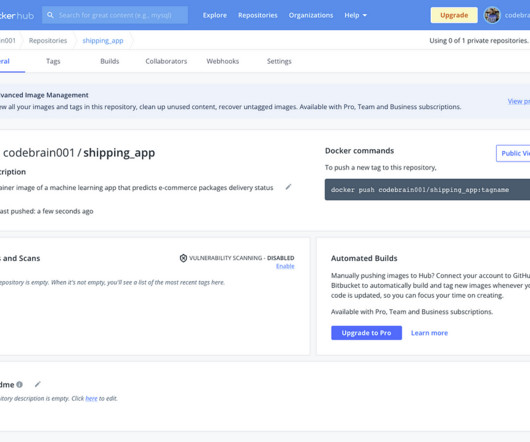Click 'Using 0 of 1 private repositories' text
Screen dimensions: 530x442
479,41
